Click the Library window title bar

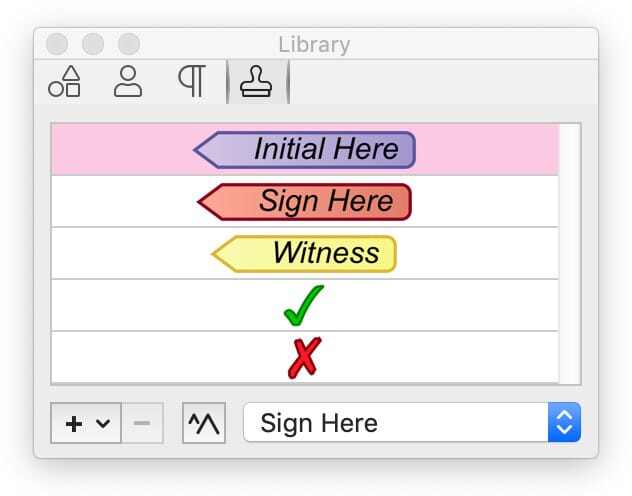tap(400, 44)
